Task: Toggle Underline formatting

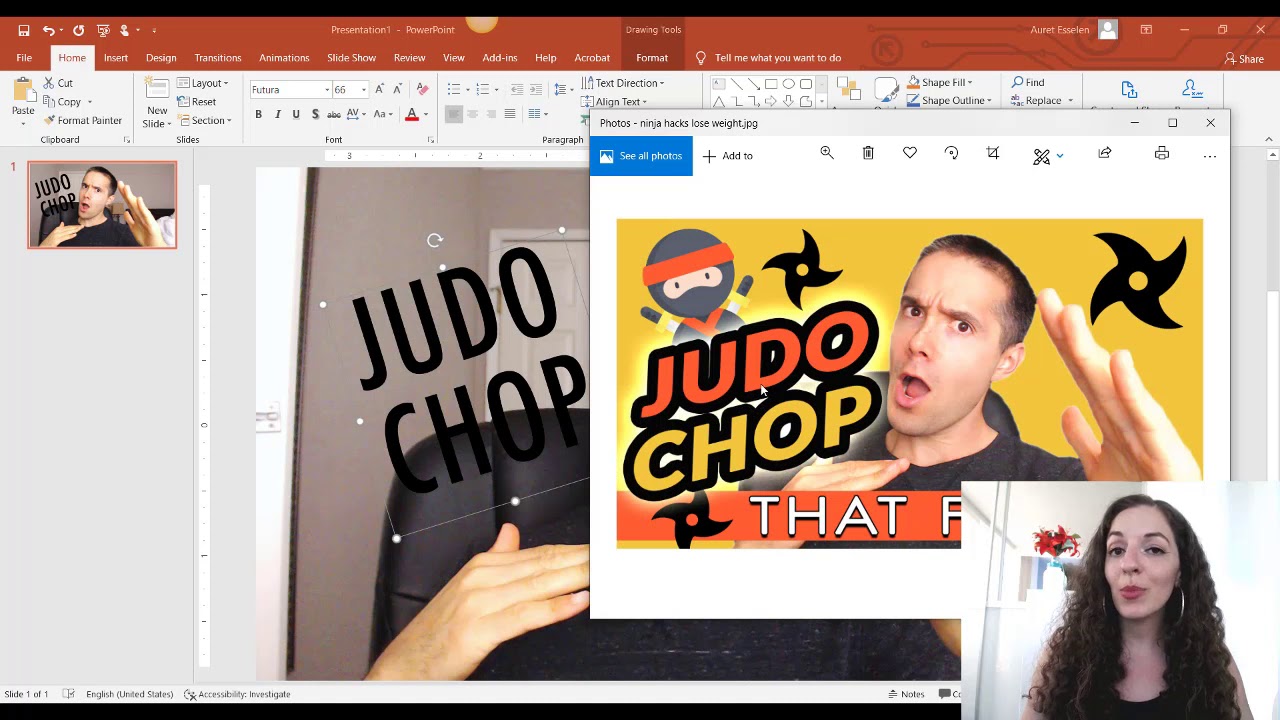Action: (x=296, y=114)
